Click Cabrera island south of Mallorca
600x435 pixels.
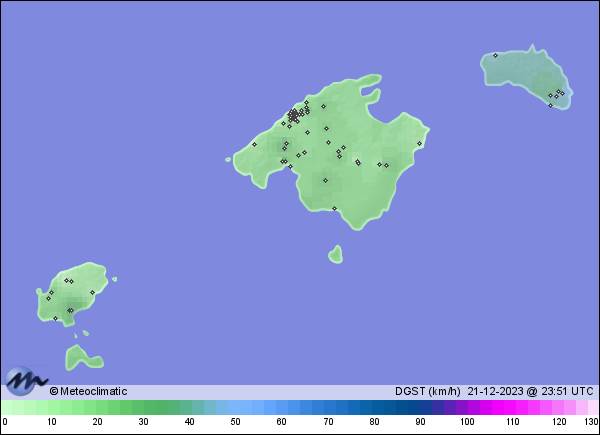[x=336, y=254]
